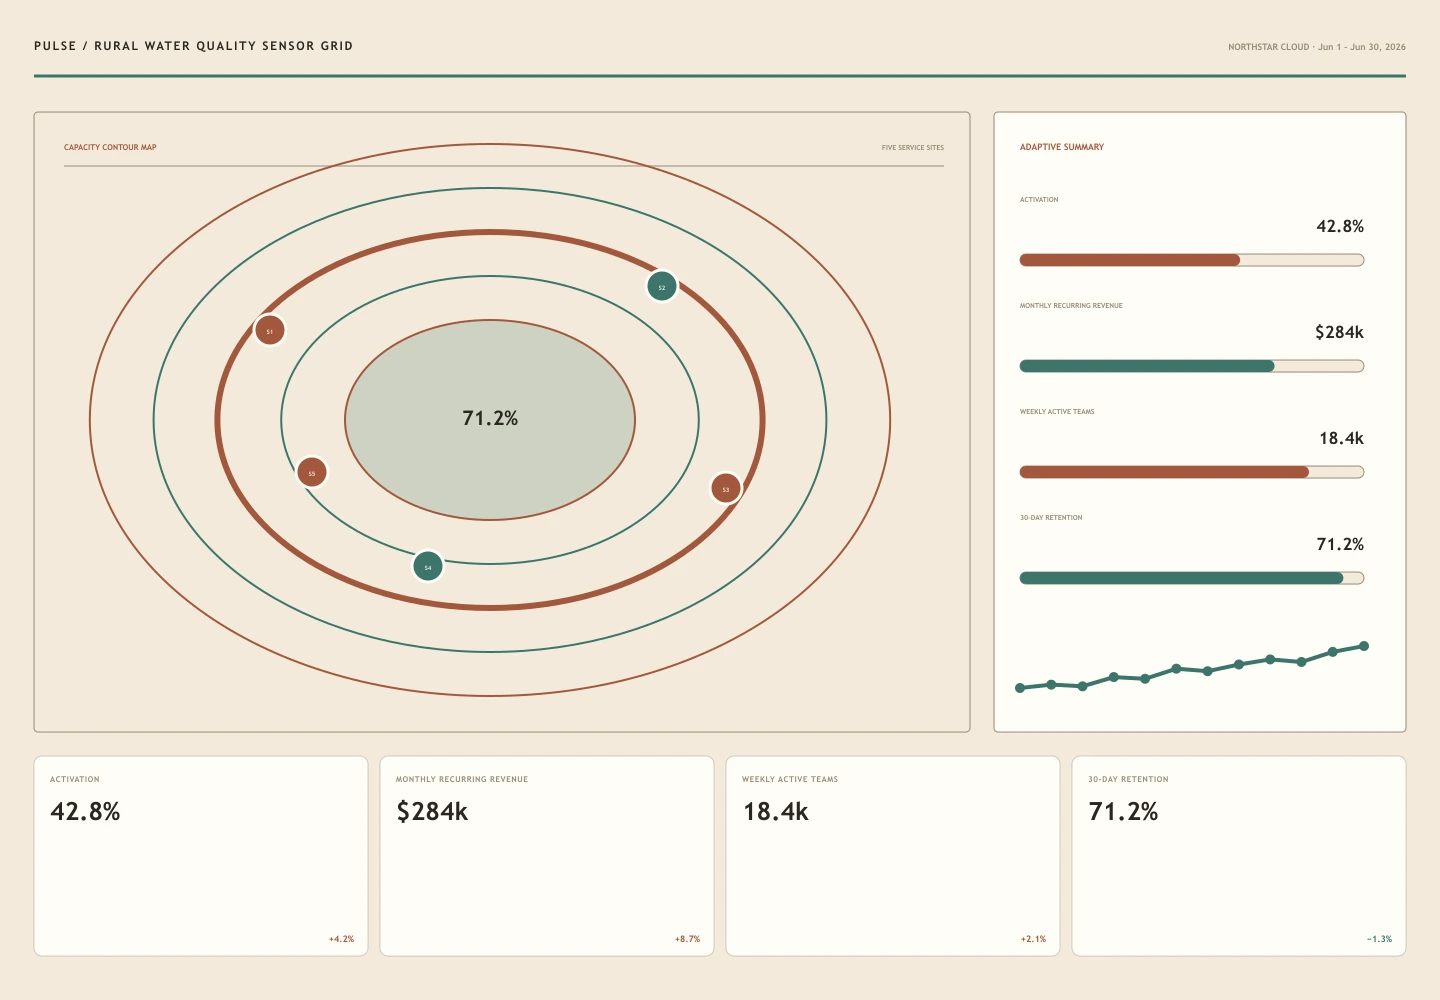
Task: Click the "ACTIVATION" label in the bottom card
Action: tap(75, 779)
